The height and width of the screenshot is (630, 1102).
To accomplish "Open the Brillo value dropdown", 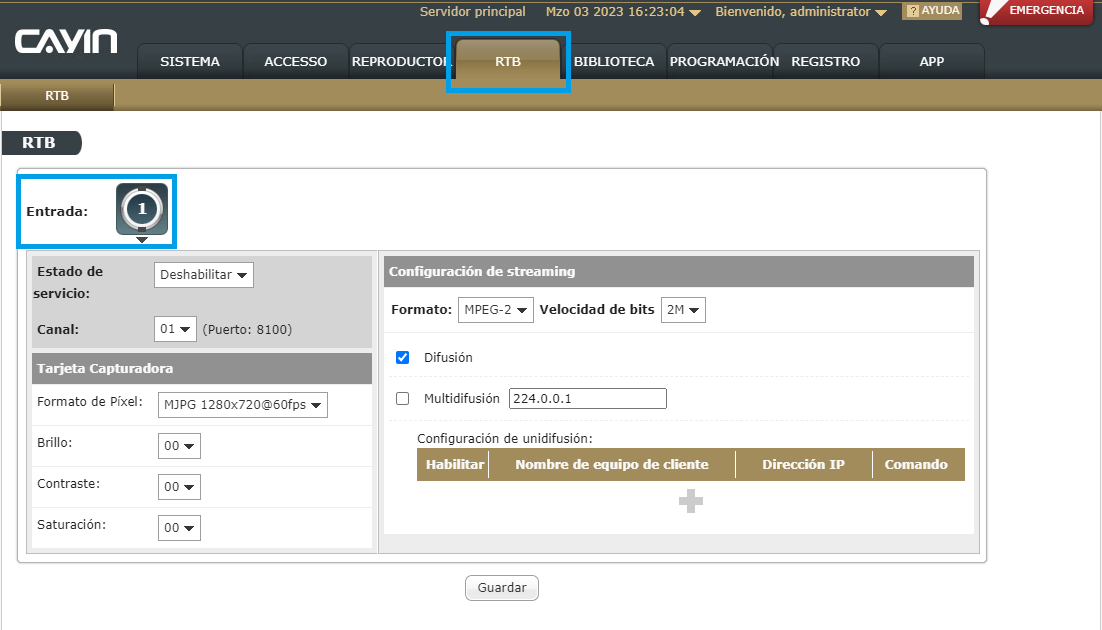I will click(179, 446).
